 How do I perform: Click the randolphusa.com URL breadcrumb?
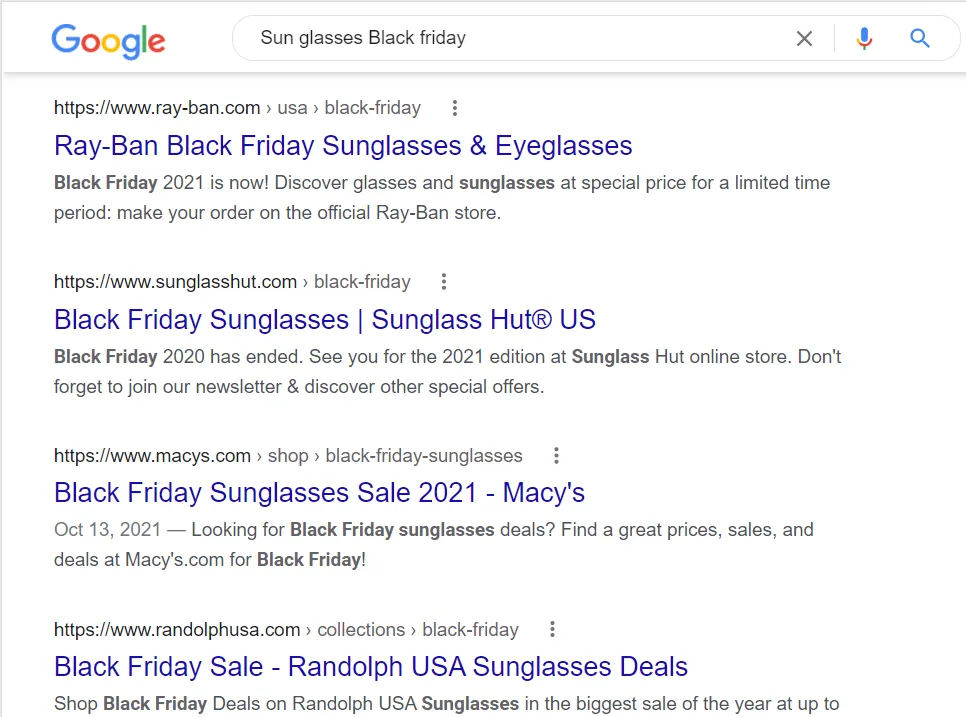coord(286,630)
